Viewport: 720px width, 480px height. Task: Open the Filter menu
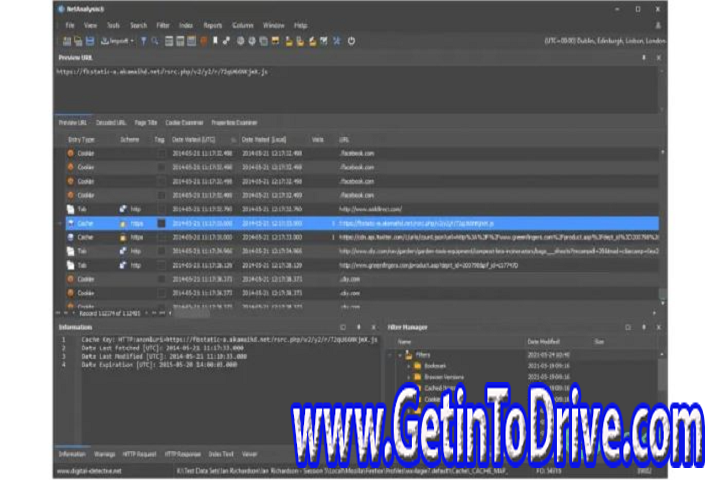(163, 26)
